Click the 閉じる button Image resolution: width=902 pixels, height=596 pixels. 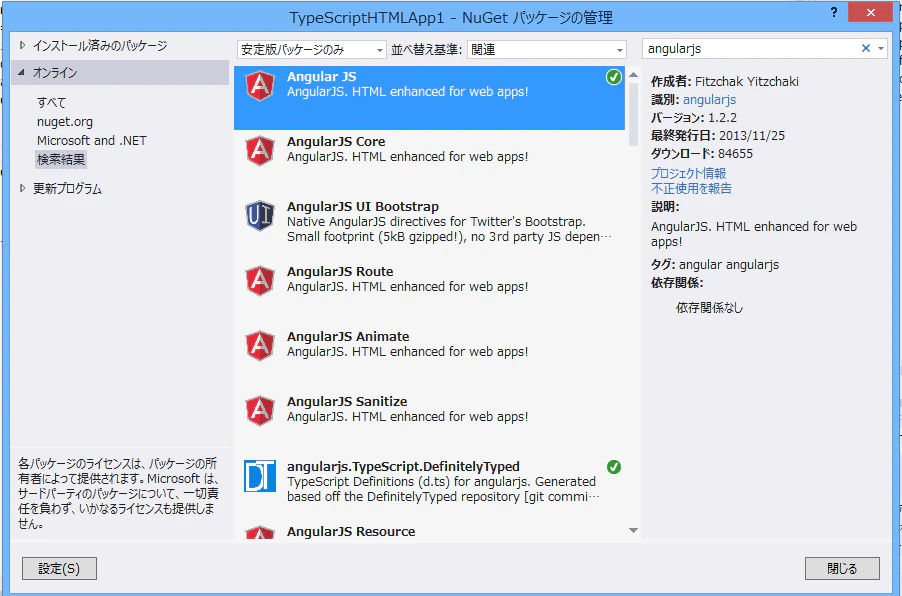click(842, 568)
